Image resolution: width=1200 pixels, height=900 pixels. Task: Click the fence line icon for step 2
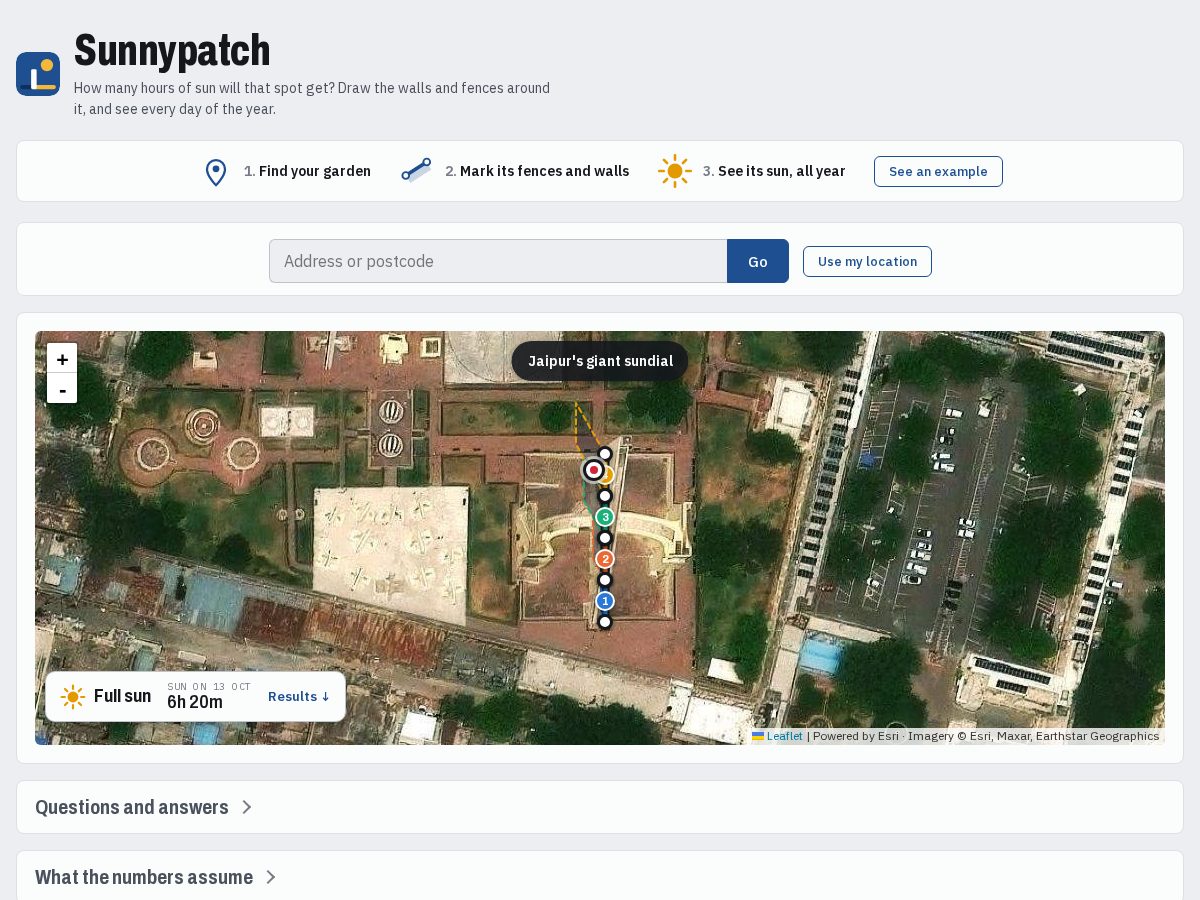pos(416,171)
